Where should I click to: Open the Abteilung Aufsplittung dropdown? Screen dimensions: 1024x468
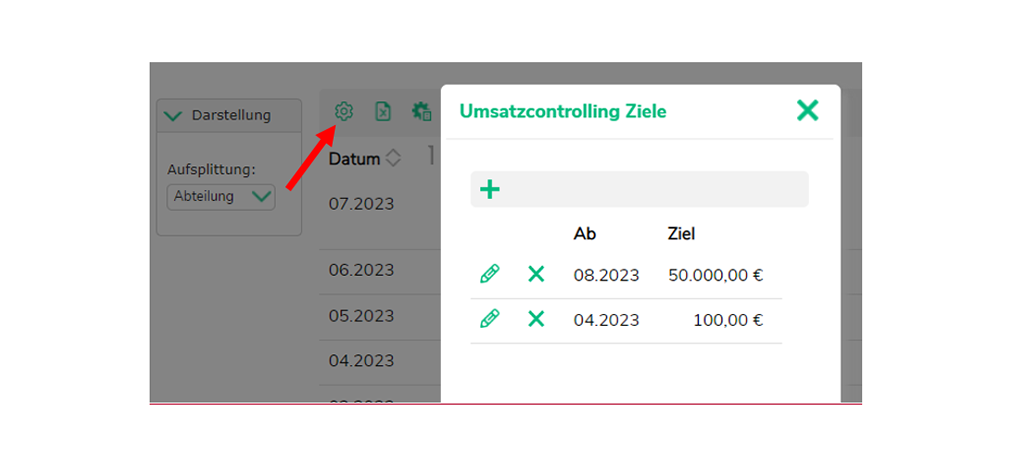(x=221, y=196)
